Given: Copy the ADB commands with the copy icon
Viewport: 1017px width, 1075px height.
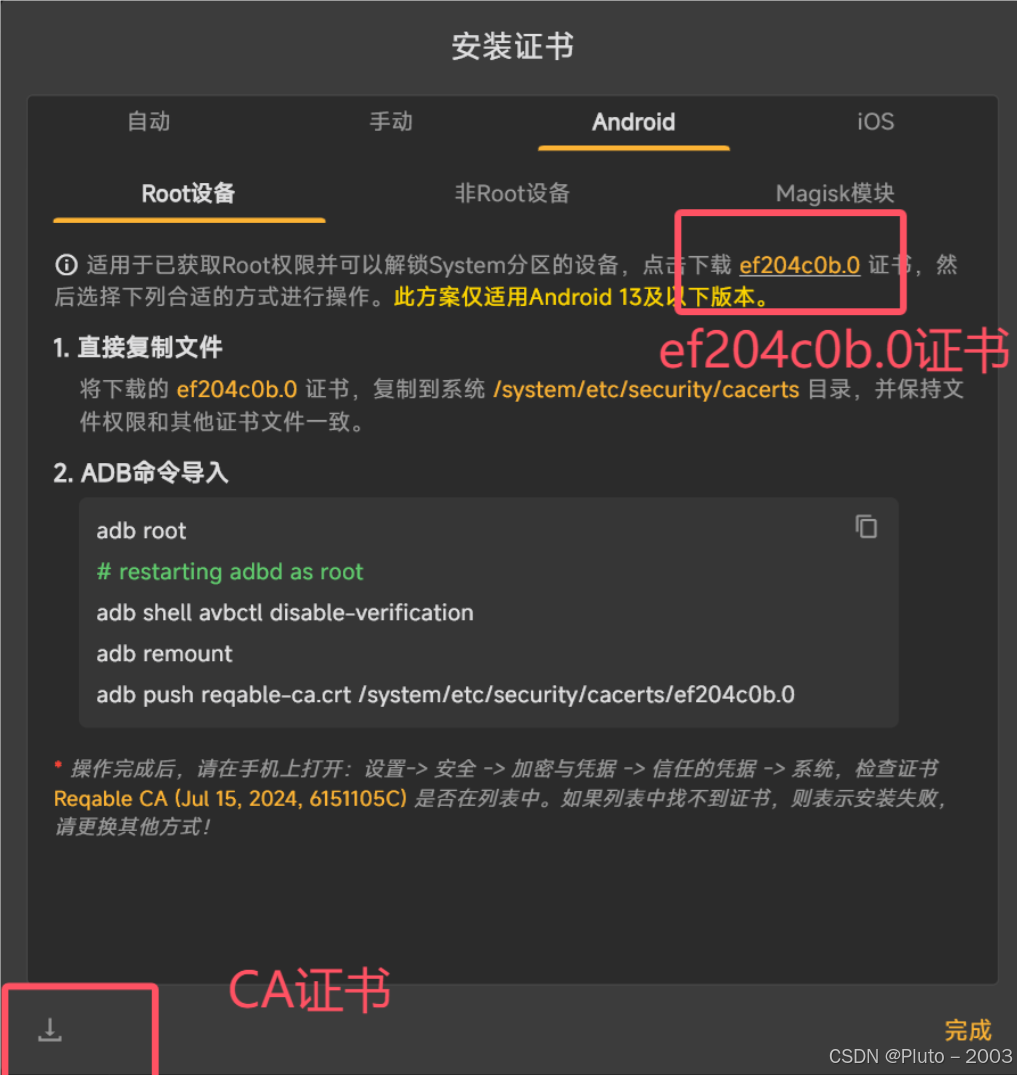Looking at the screenshot, I should click(x=865, y=527).
